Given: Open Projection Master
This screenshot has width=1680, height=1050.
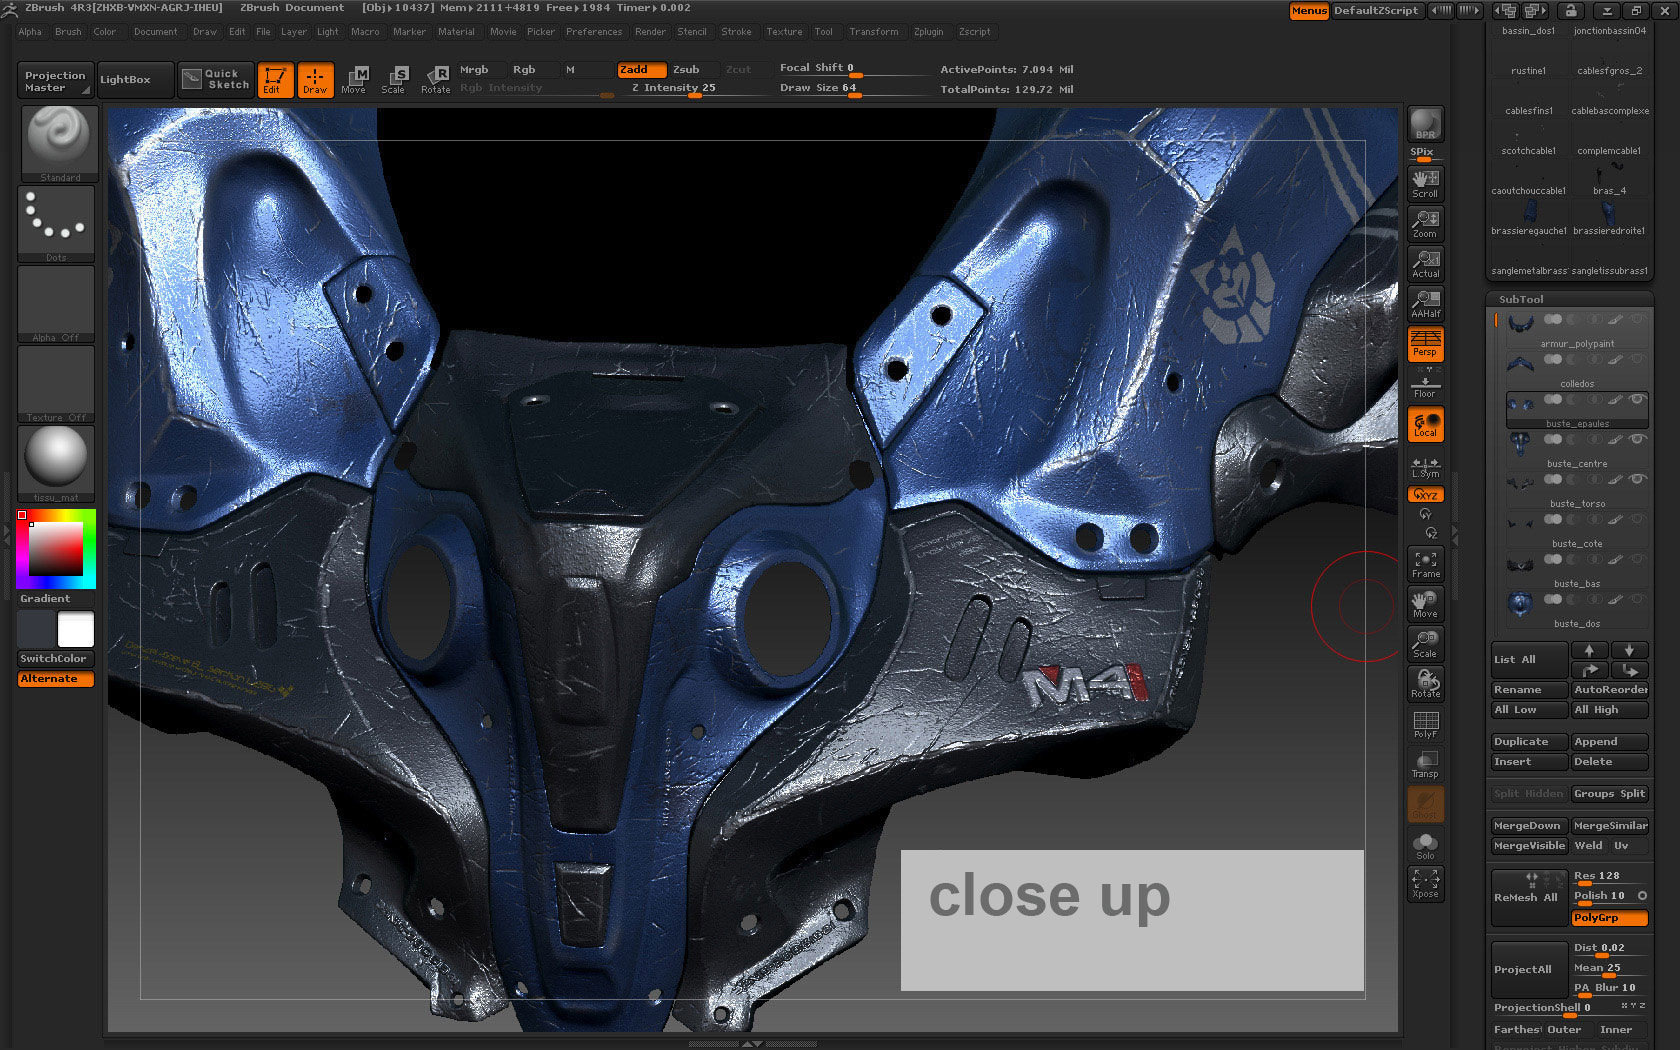Looking at the screenshot, I should pos(55,81).
